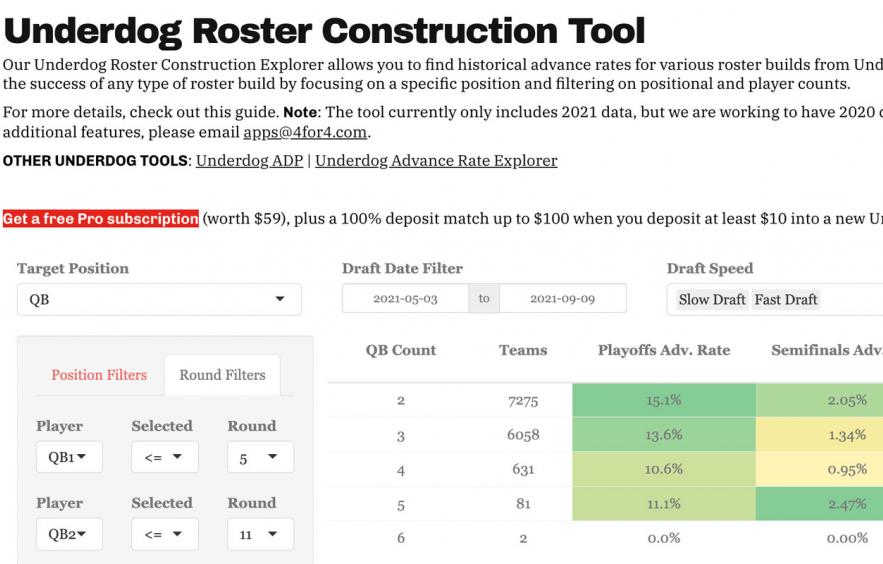Viewport: 883px width, 564px height.
Task: Select the Round Filters tab
Action: [x=222, y=375]
